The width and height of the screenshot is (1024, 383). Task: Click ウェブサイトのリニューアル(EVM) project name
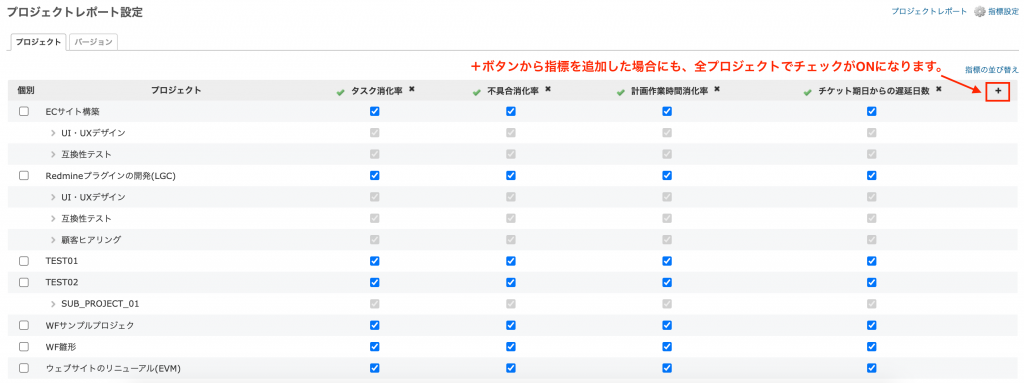point(113,368)
